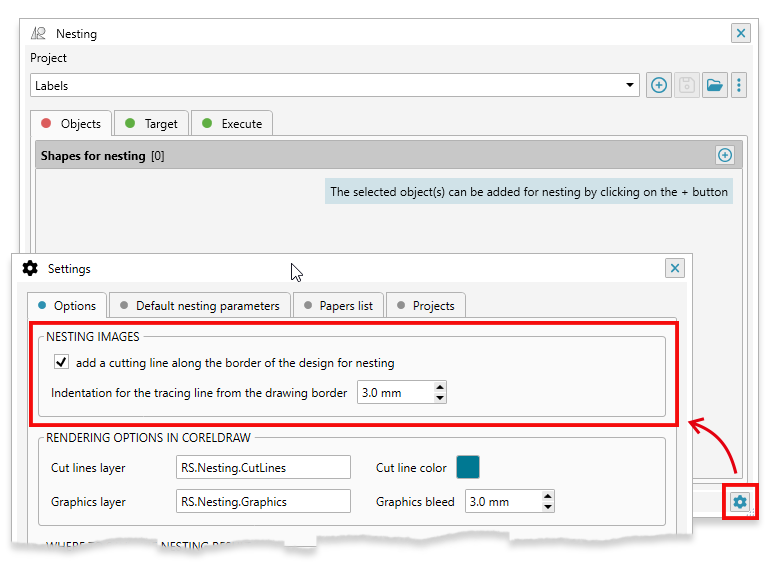The image size is (770, 562).
Task: Open project folder icon
Action: click(715, 85)
